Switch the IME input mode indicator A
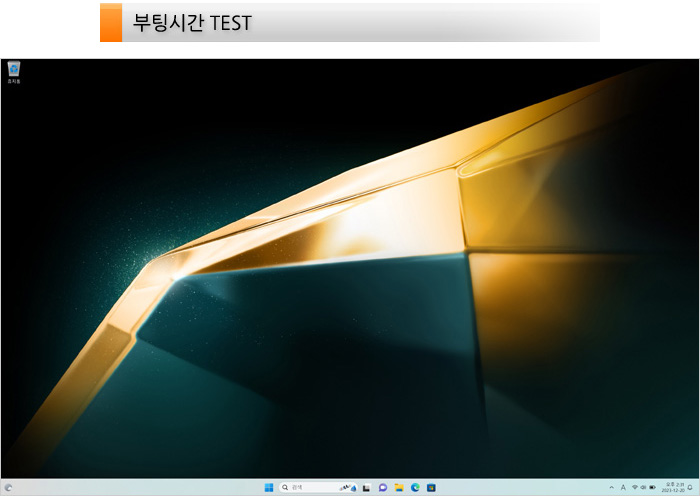 click(x=623, y=487)
